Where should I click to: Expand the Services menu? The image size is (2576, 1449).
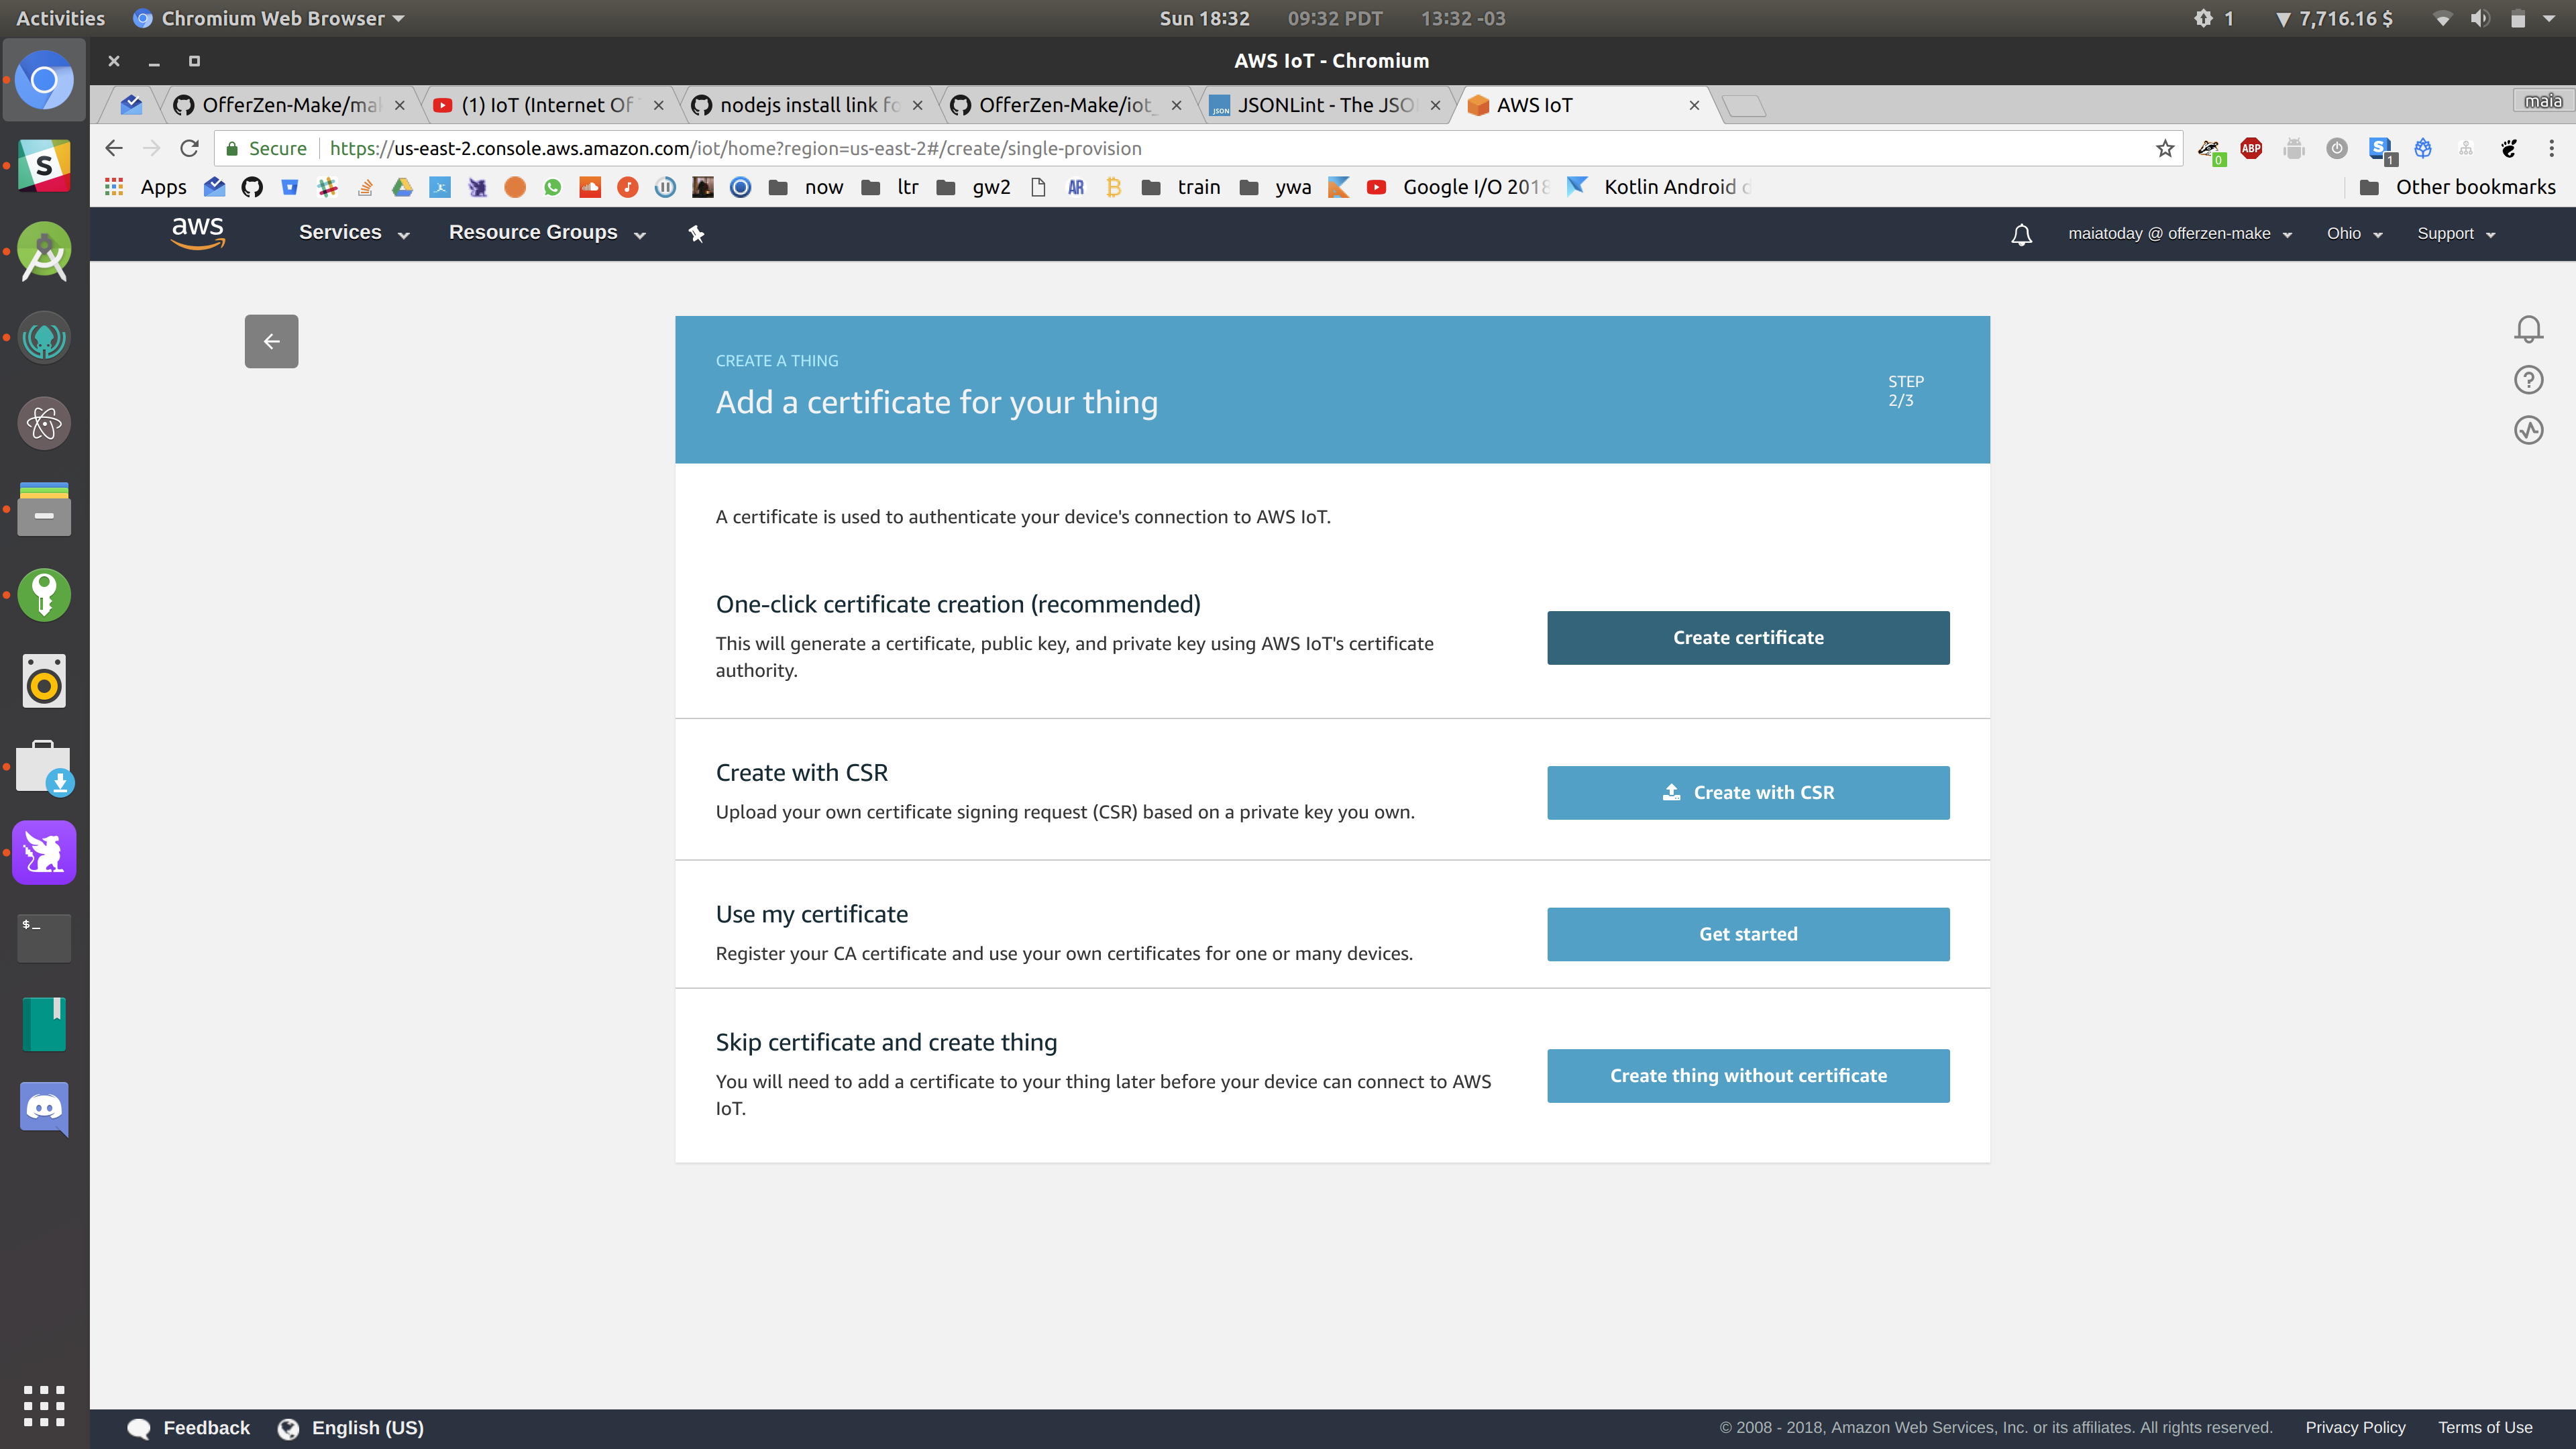click(354, 232)
